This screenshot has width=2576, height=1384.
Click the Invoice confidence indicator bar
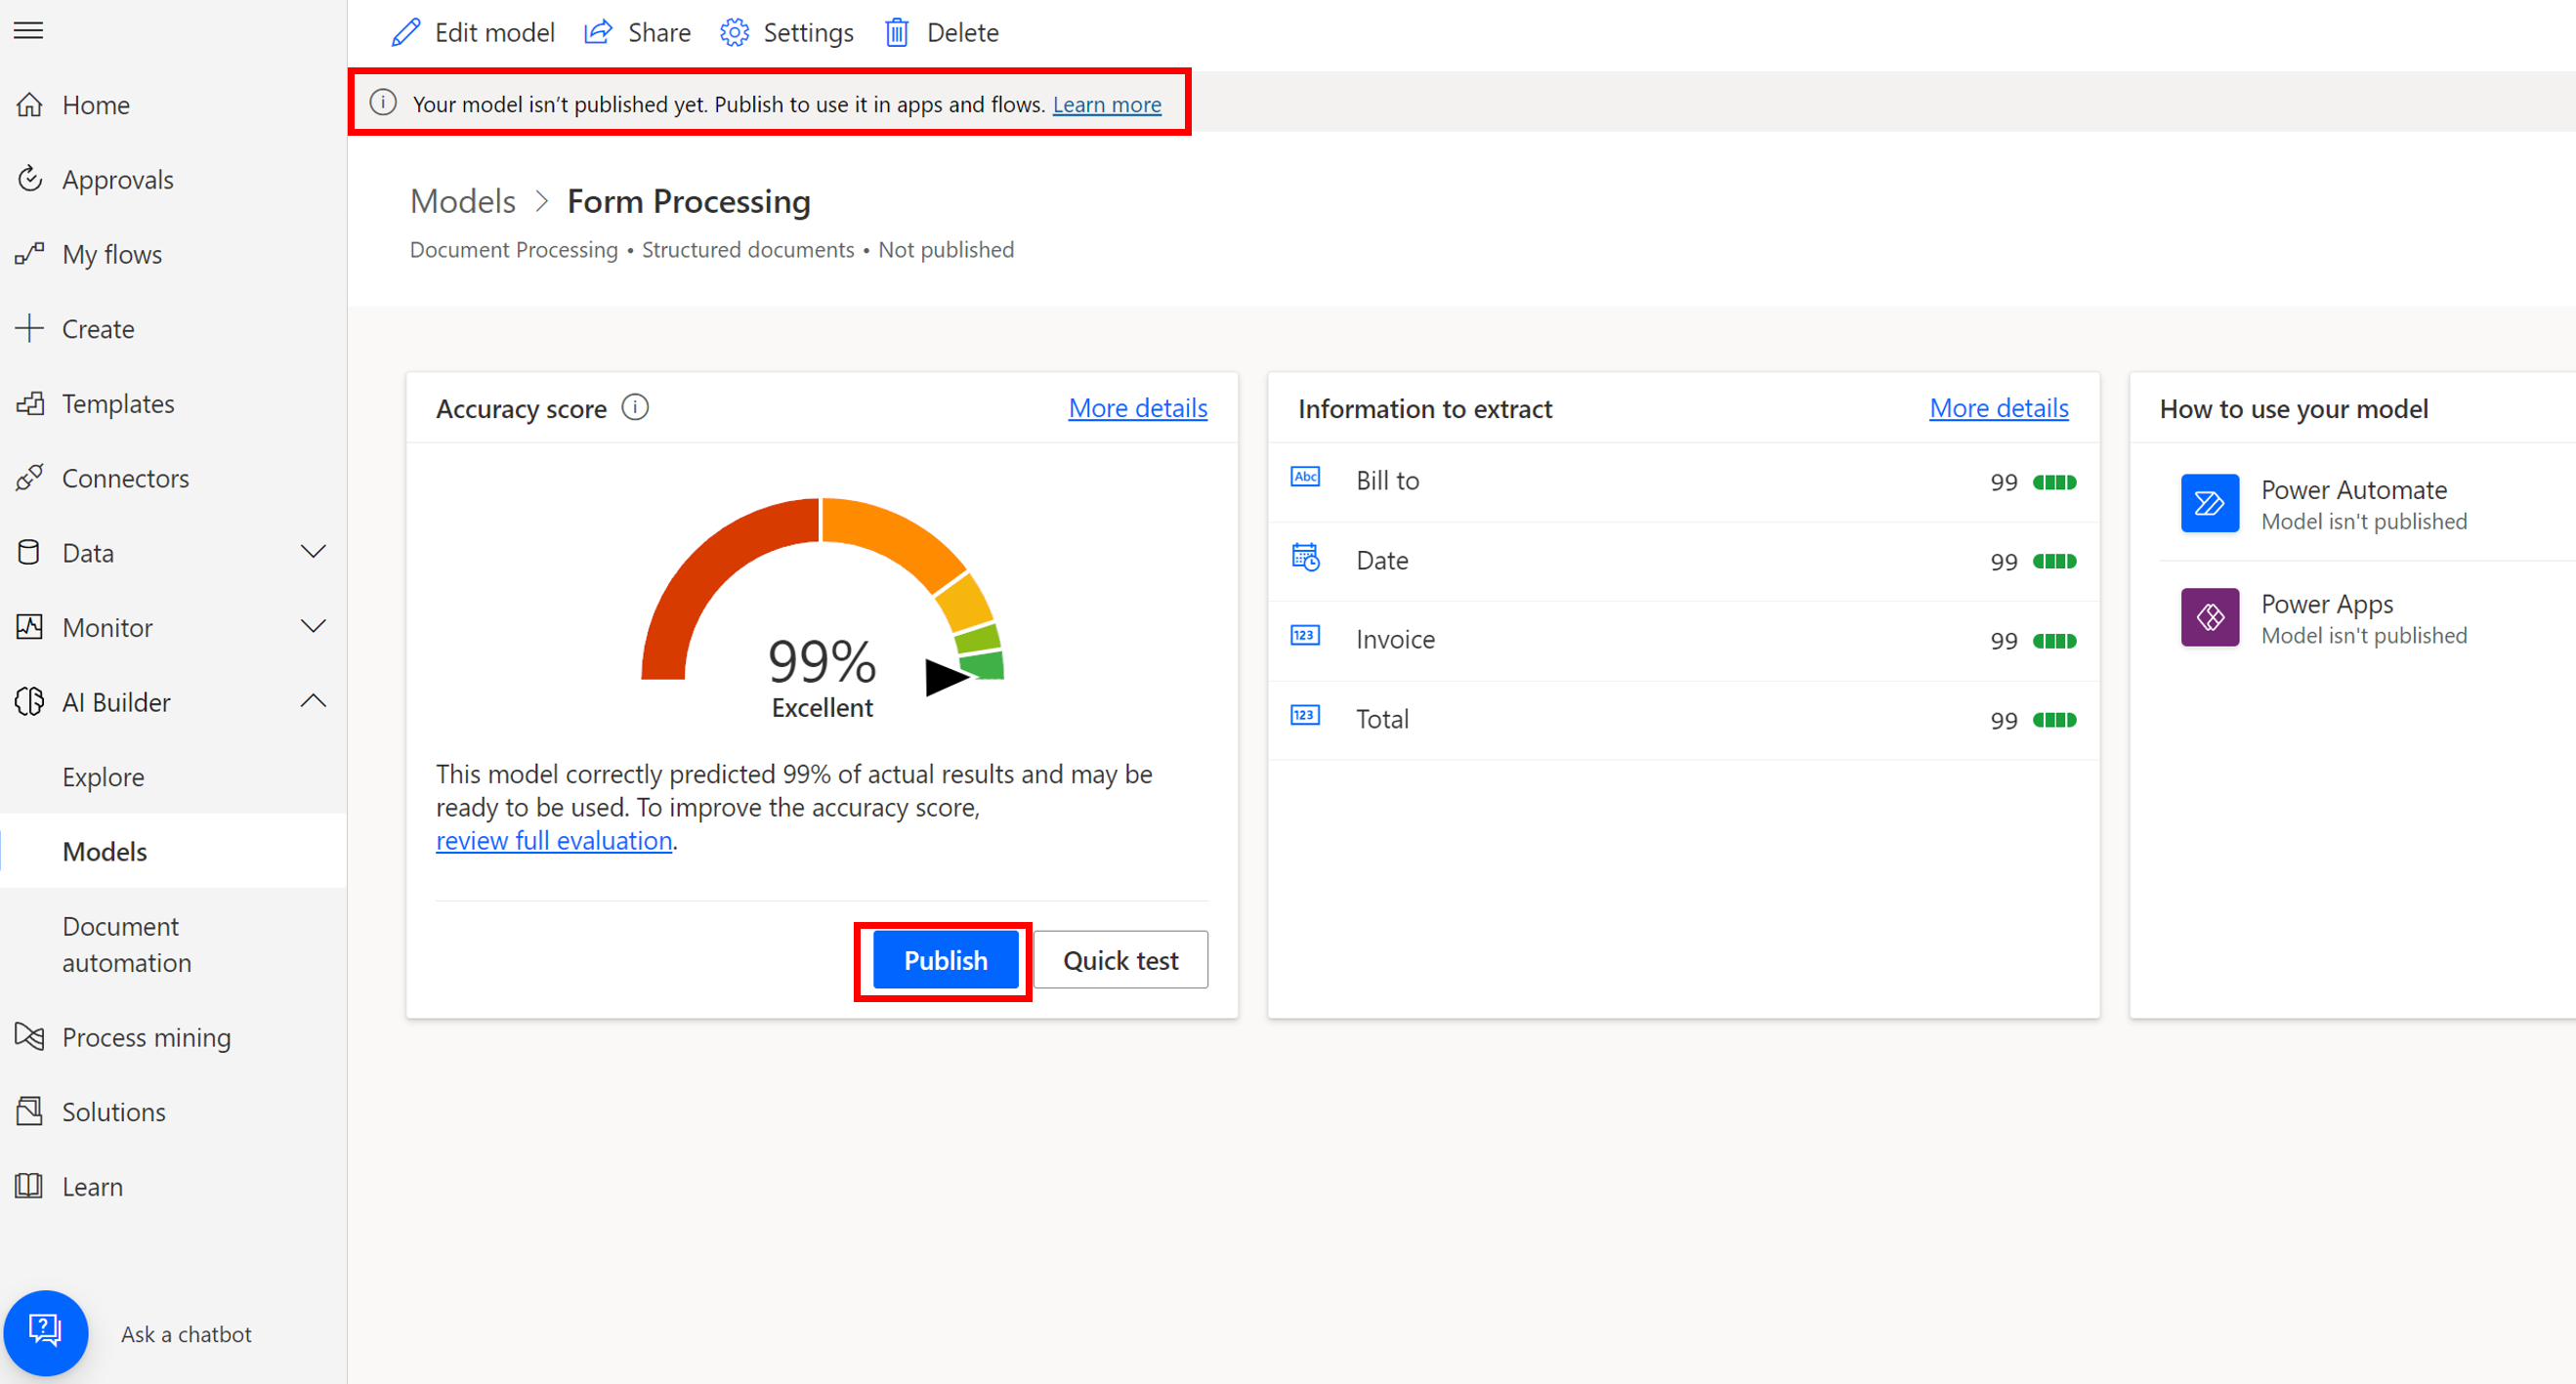tap(2055, 640)
